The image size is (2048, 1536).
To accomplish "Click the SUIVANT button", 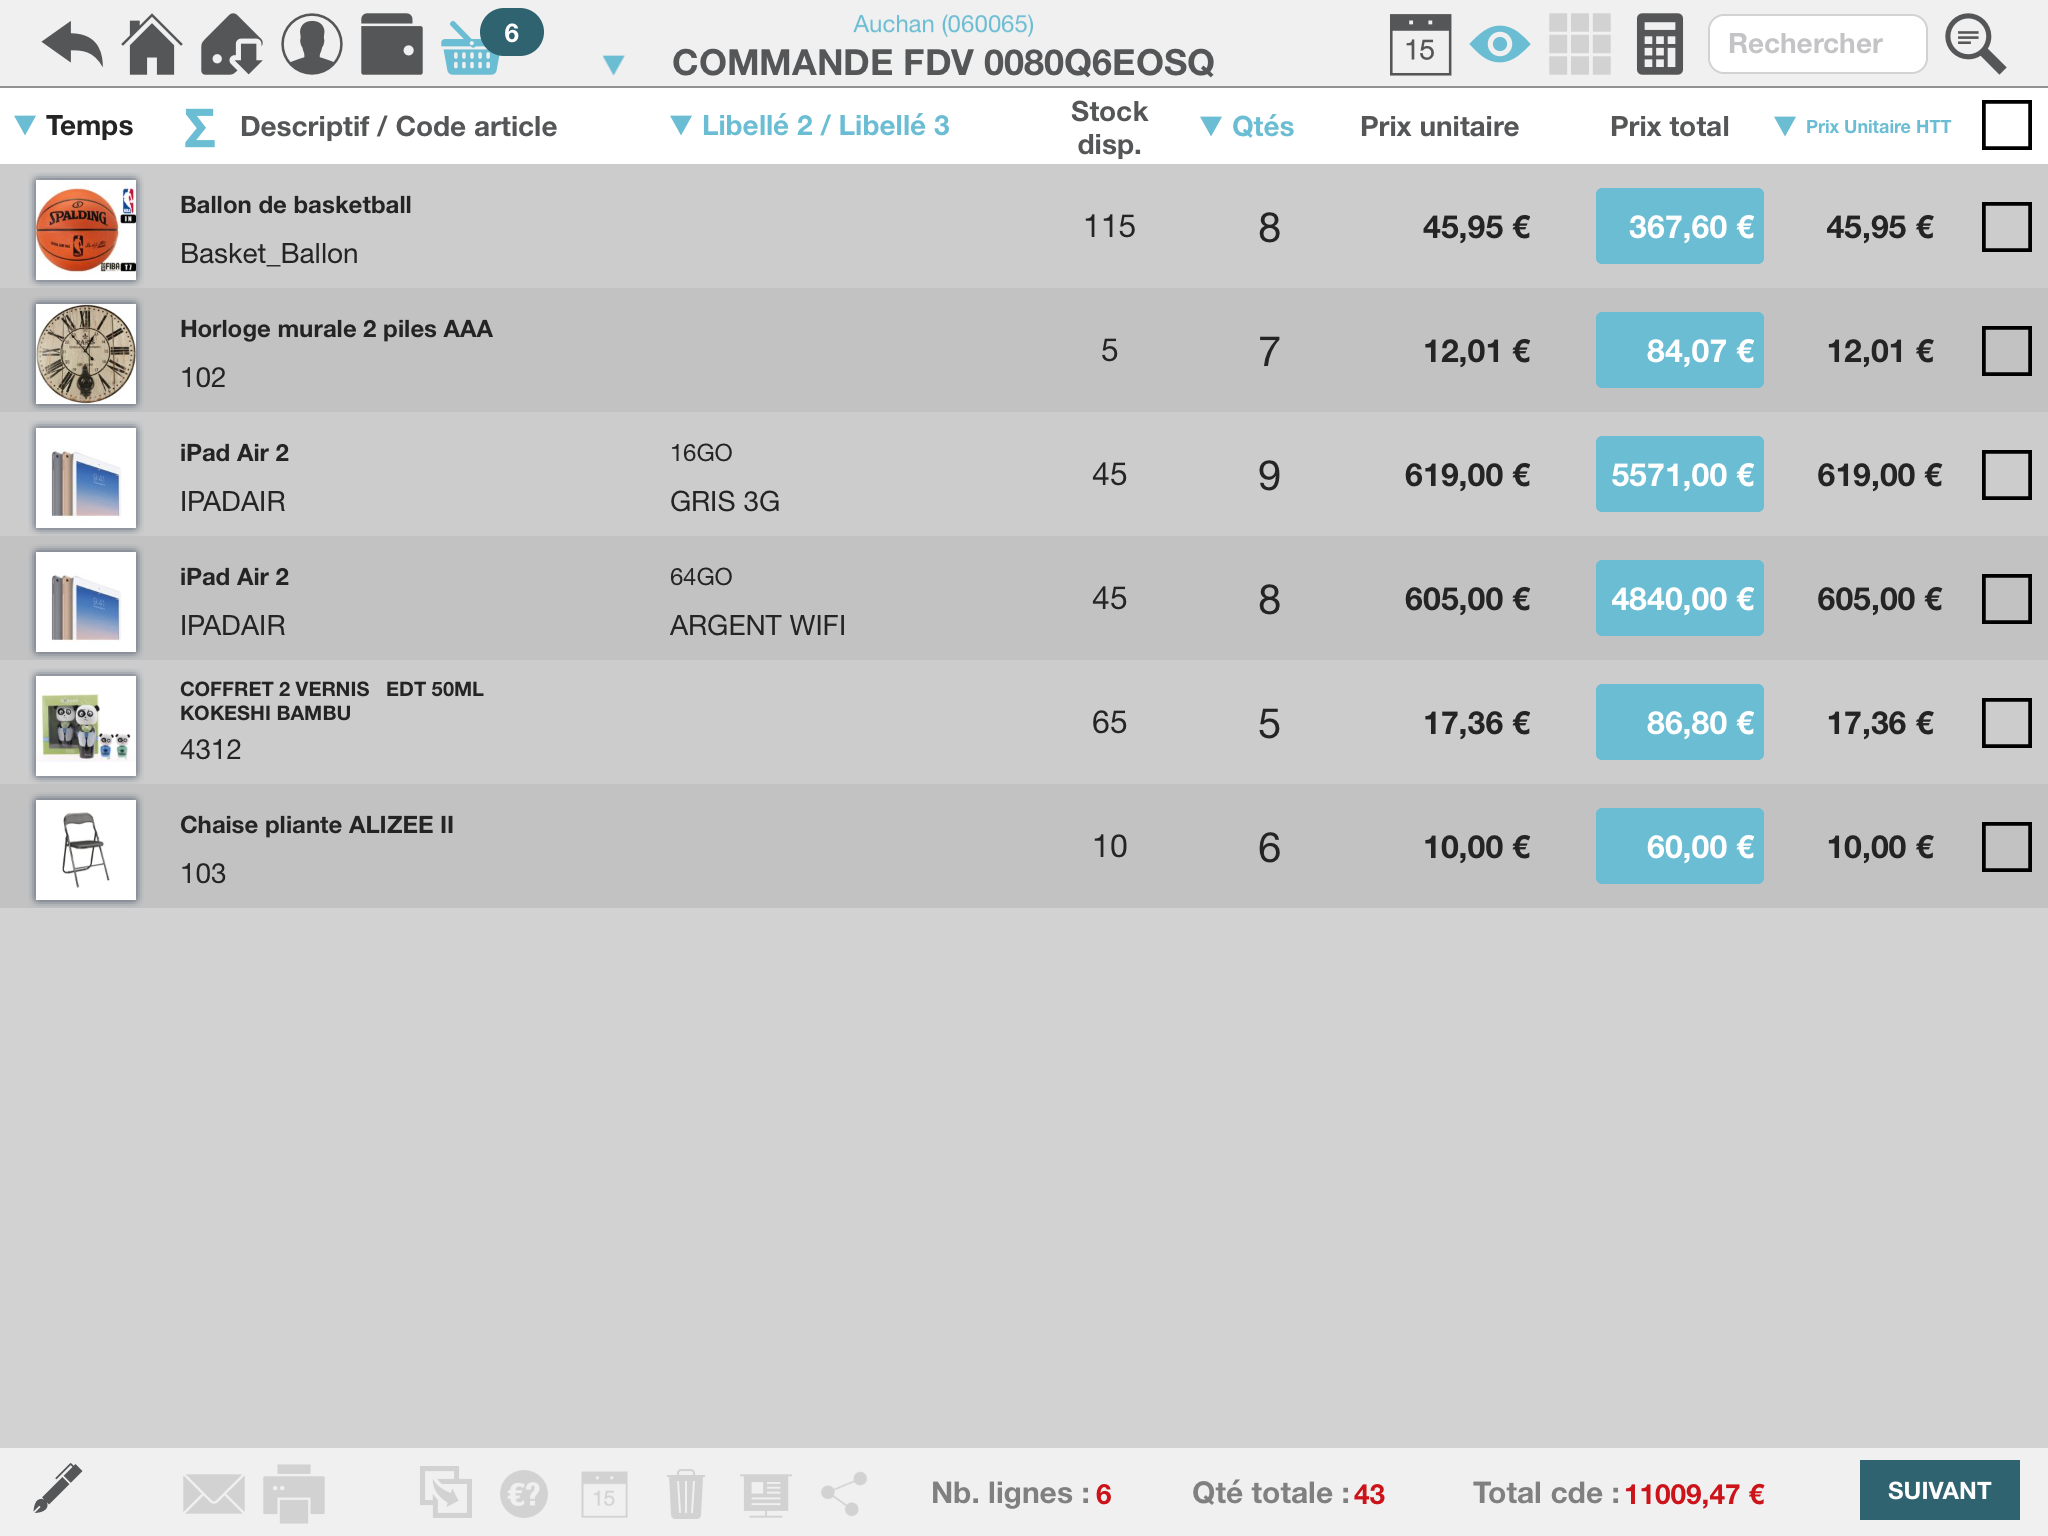I will tap(1939, 1490).
